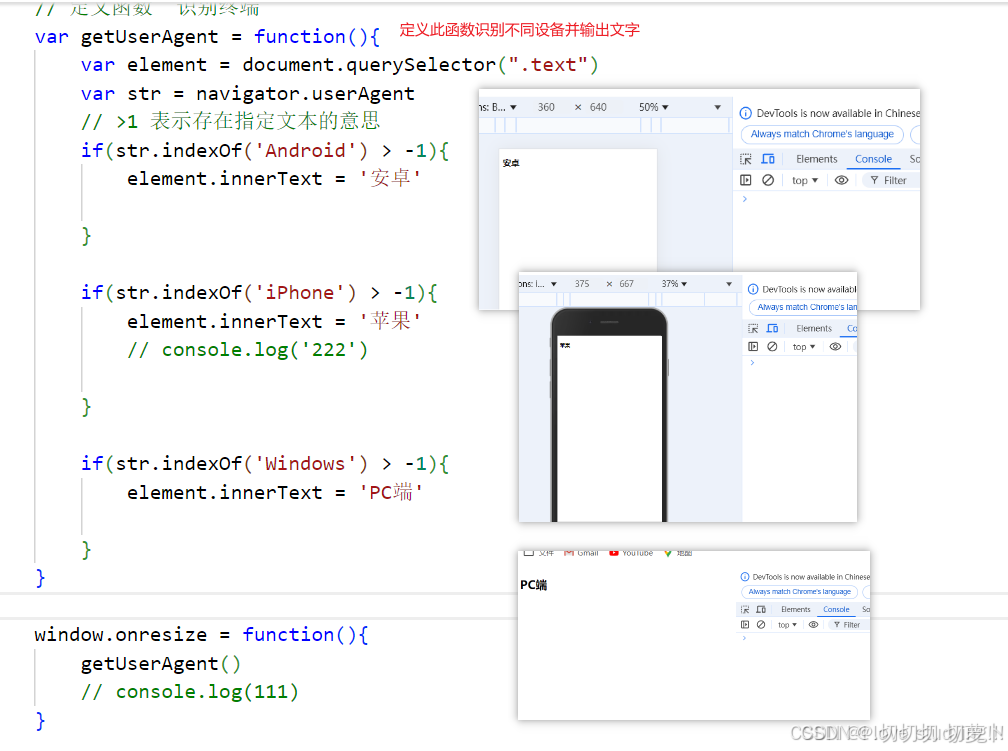
Task: Click comment // console.log(111)
Action: pyautogui.click(x=190, y=692)
